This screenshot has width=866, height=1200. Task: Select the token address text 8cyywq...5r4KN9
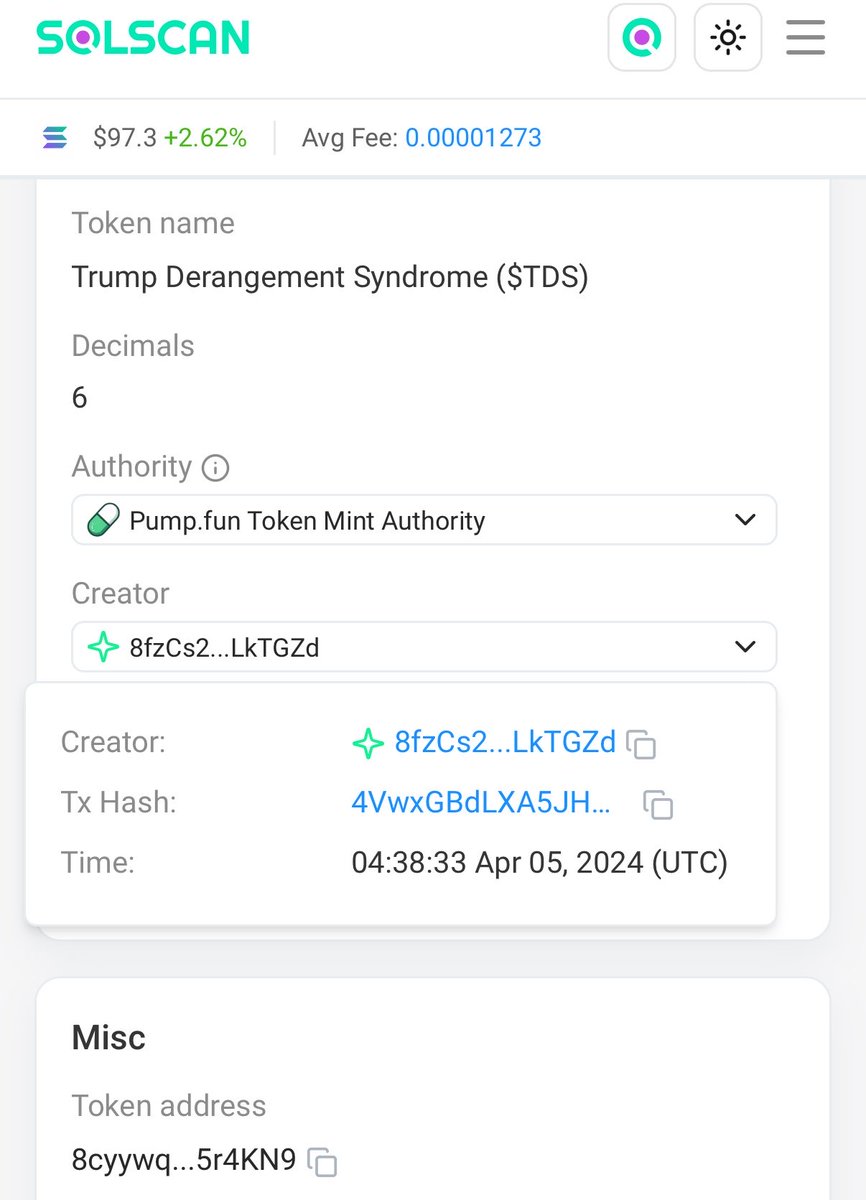(184, 1160)
